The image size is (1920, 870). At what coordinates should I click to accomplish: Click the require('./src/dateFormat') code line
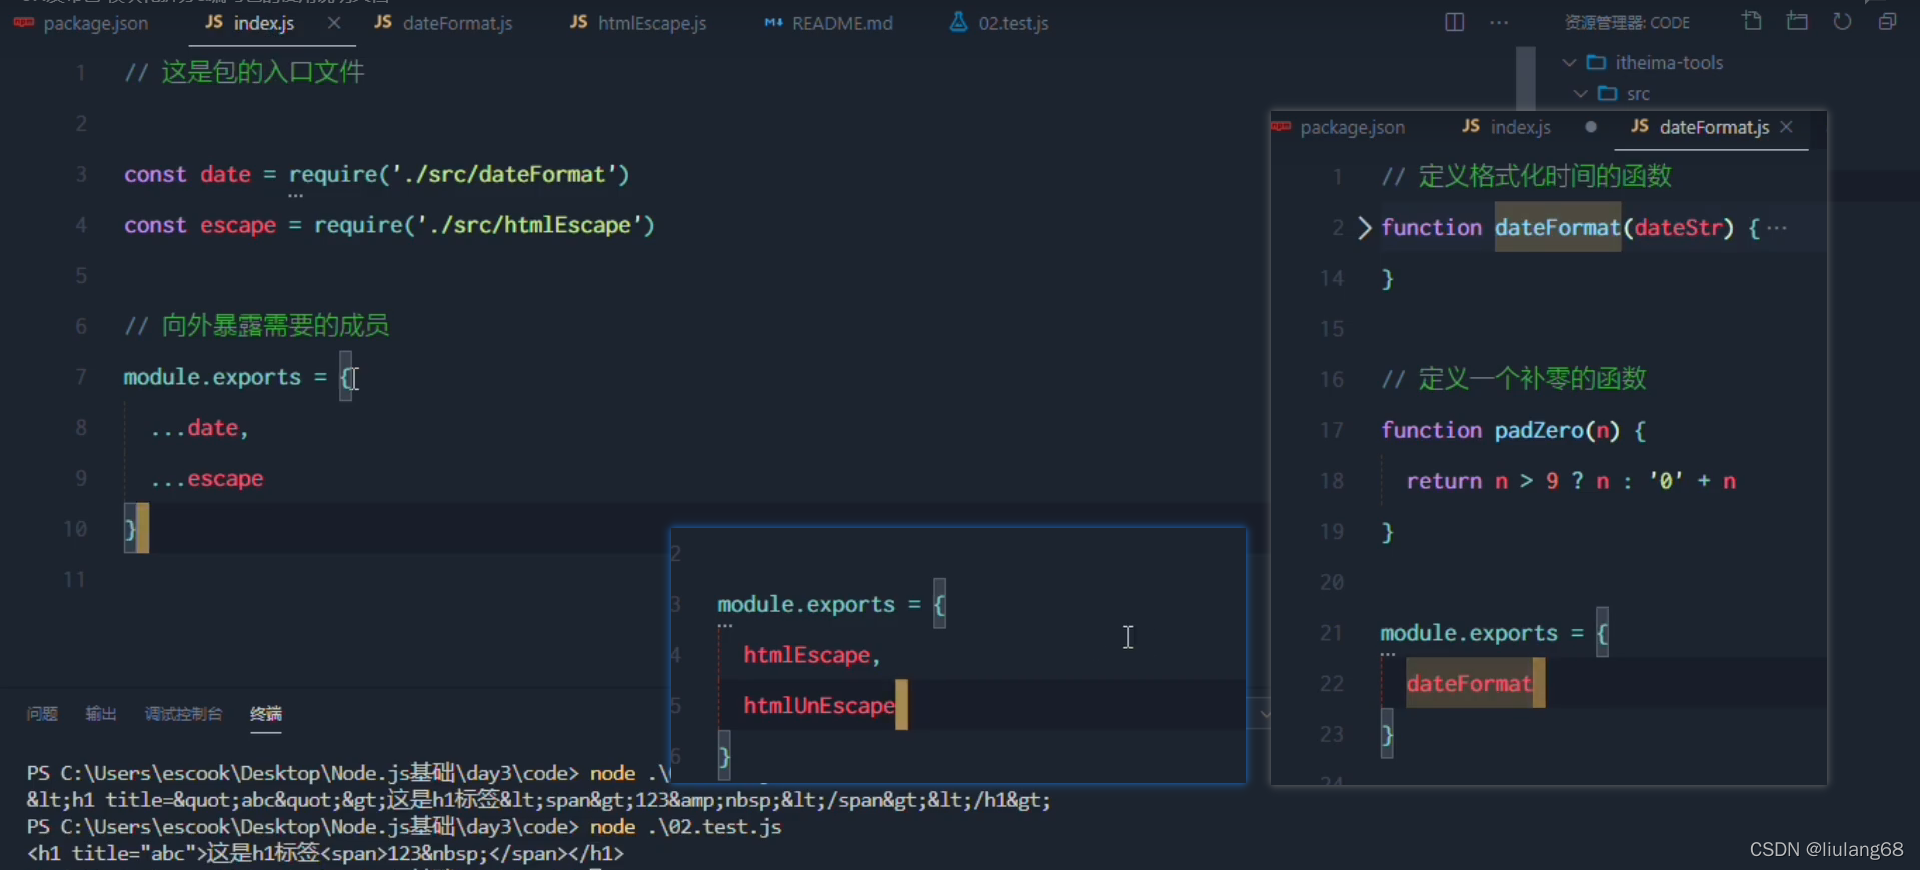[377, 175]
